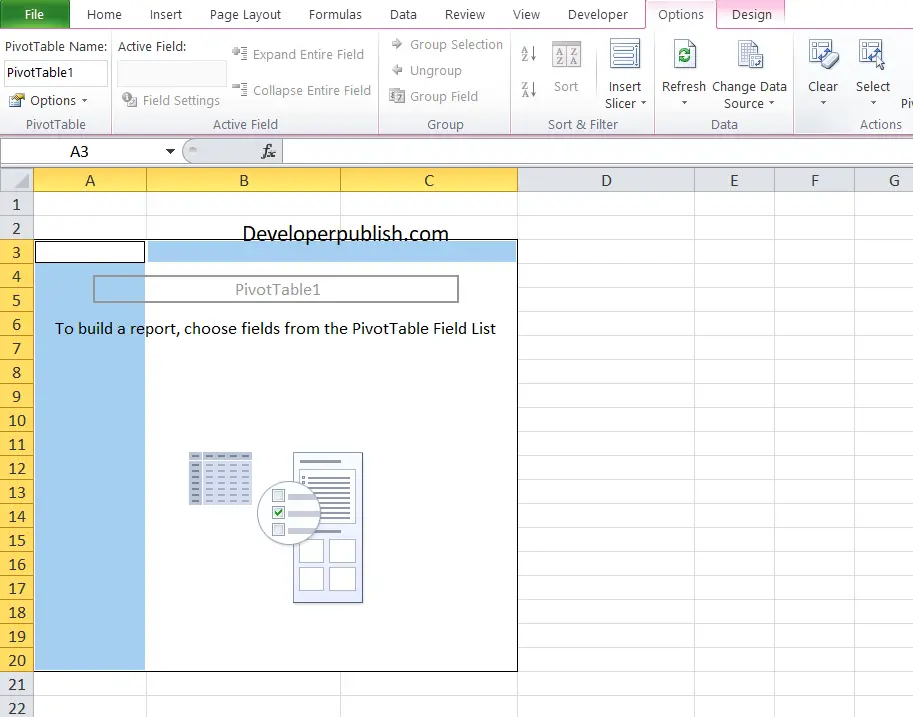Switch to the Developer tab
913x717 pixels.
(597, 15)
